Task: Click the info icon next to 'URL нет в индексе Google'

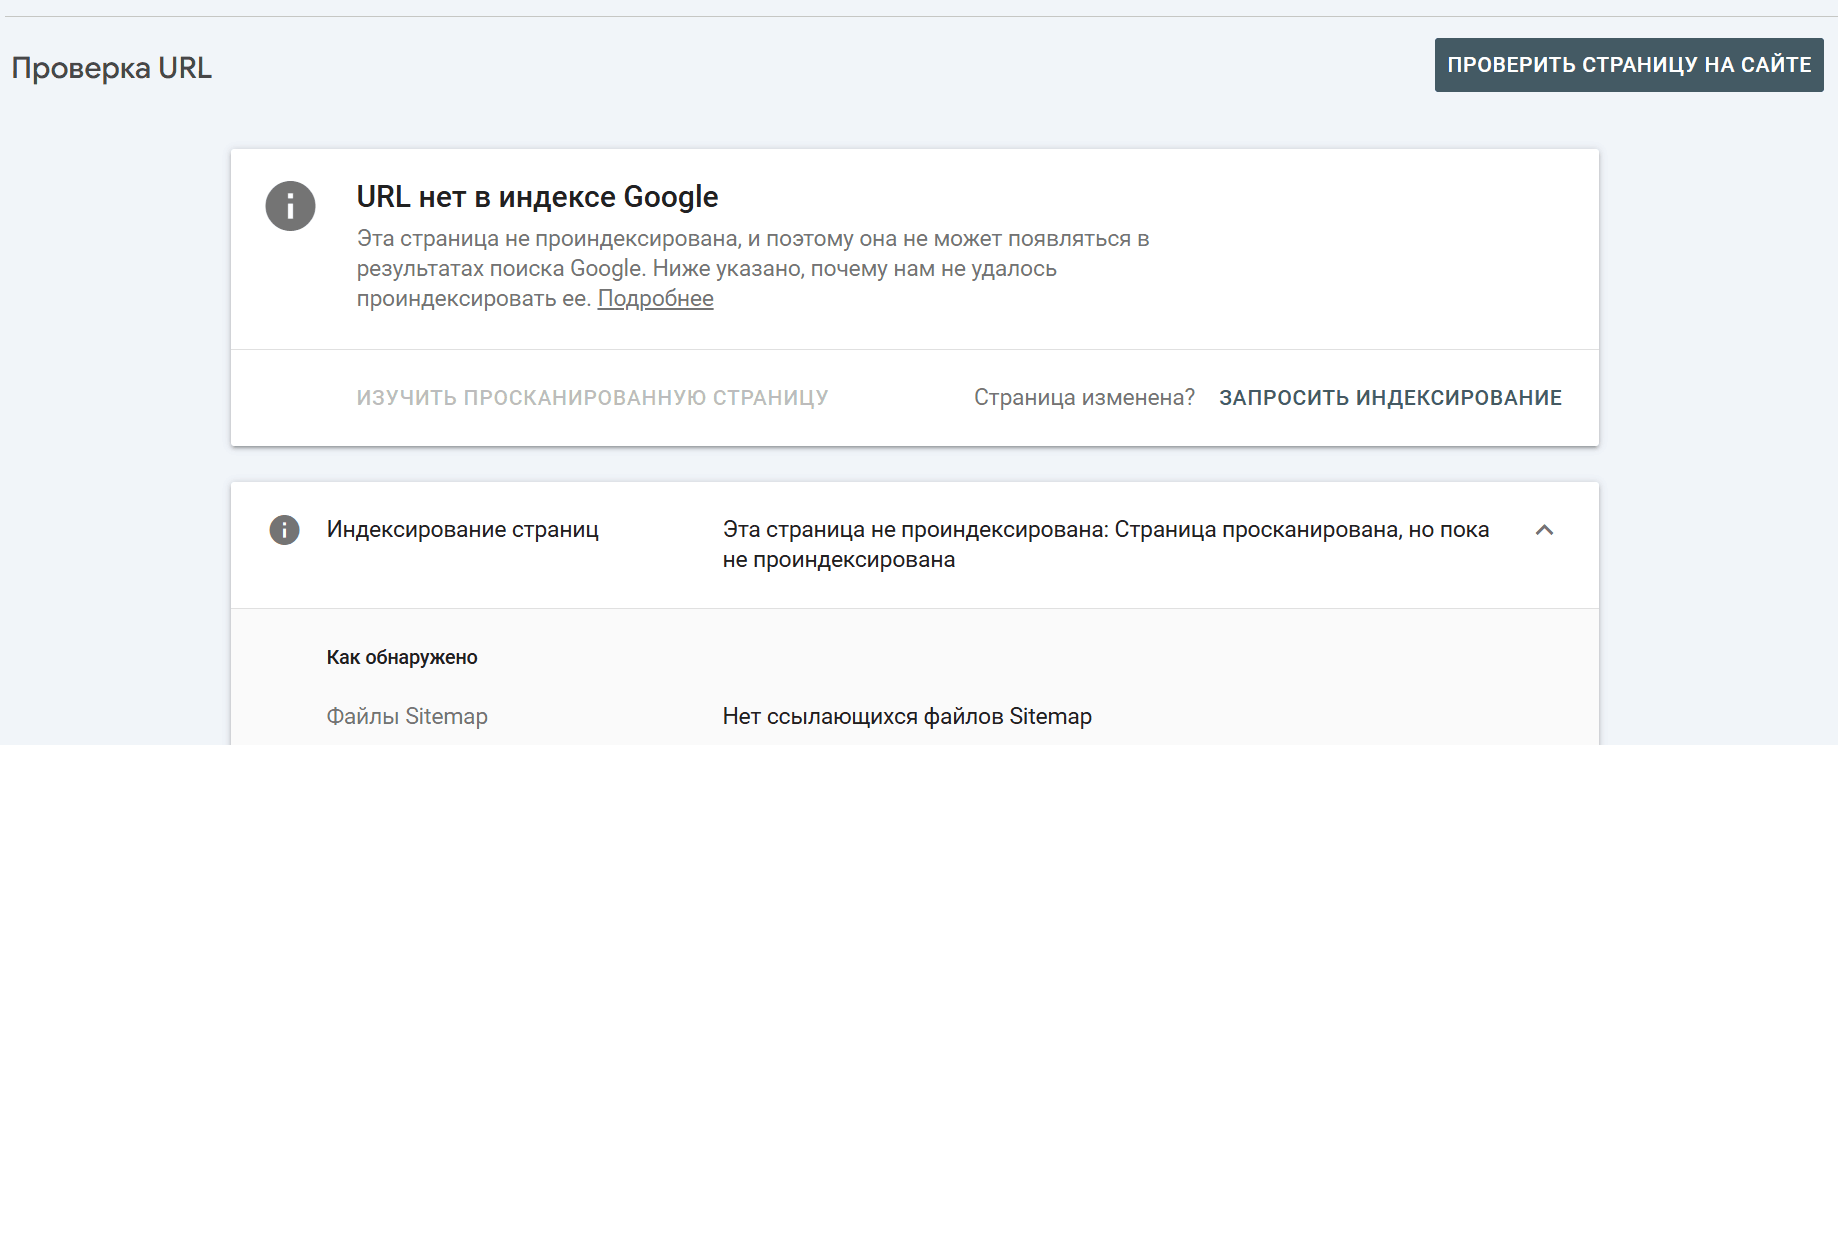Action: click(290, 206)
